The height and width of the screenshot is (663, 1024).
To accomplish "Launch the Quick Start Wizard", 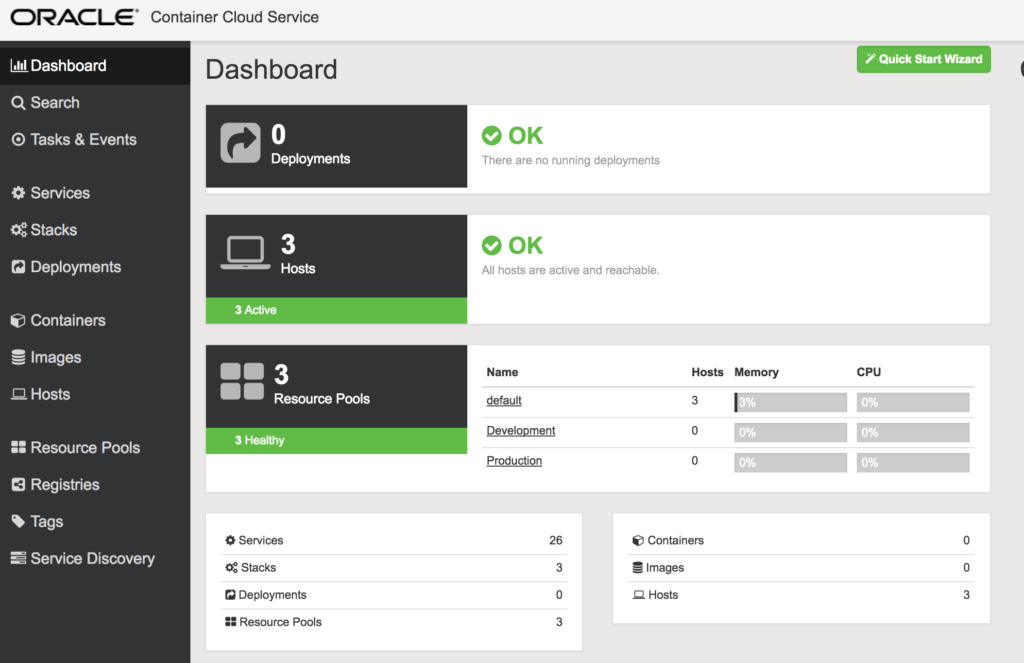I will tap(923, 59).
